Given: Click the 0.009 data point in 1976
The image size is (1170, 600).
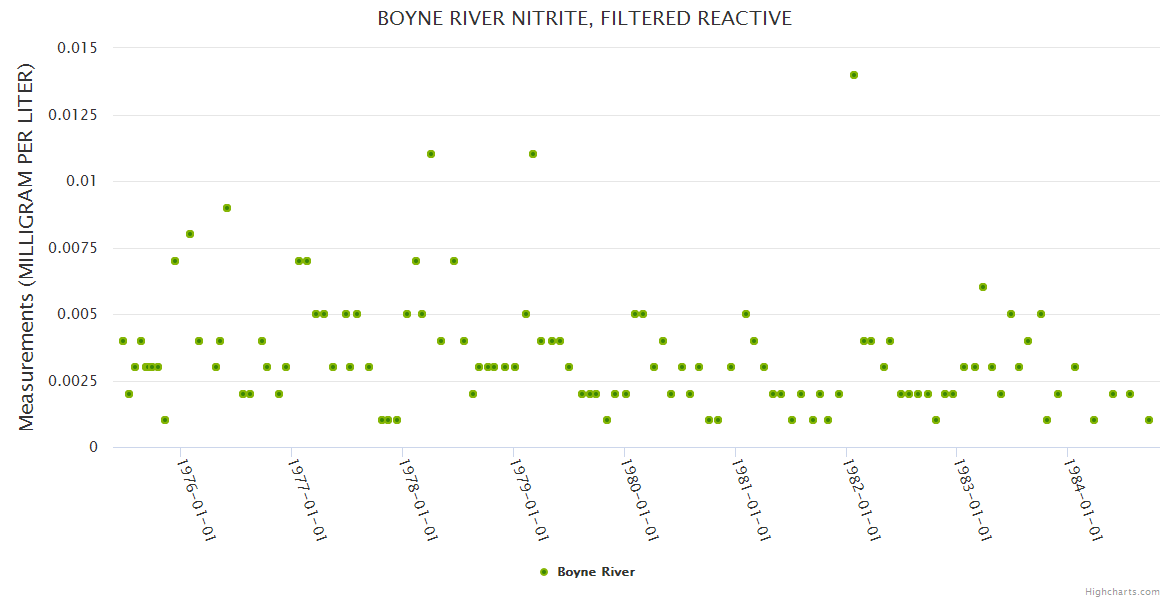Looking at the screenshot, I should point(227,208).
